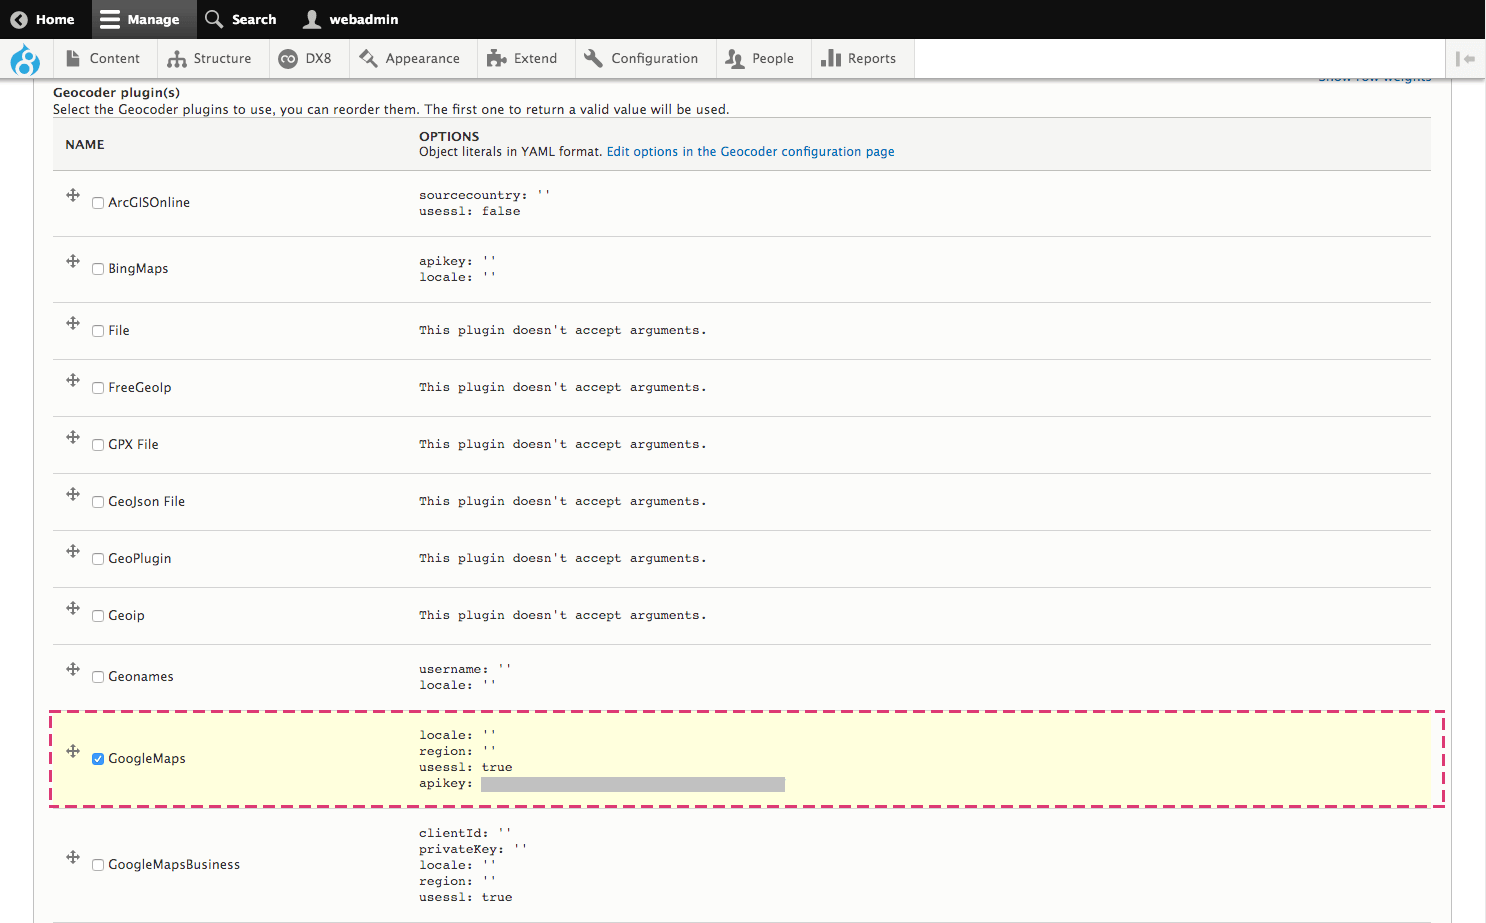The width and height of the screenshot is (1486, 923).
Task: Click the BingMaps apikey options text
Action: point(457,261)
